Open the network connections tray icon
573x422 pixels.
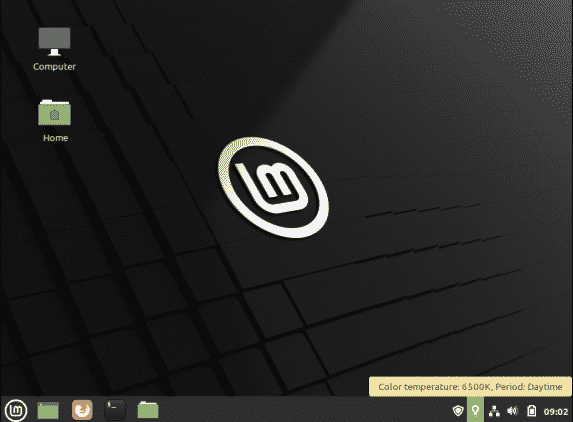pos(494,411)
